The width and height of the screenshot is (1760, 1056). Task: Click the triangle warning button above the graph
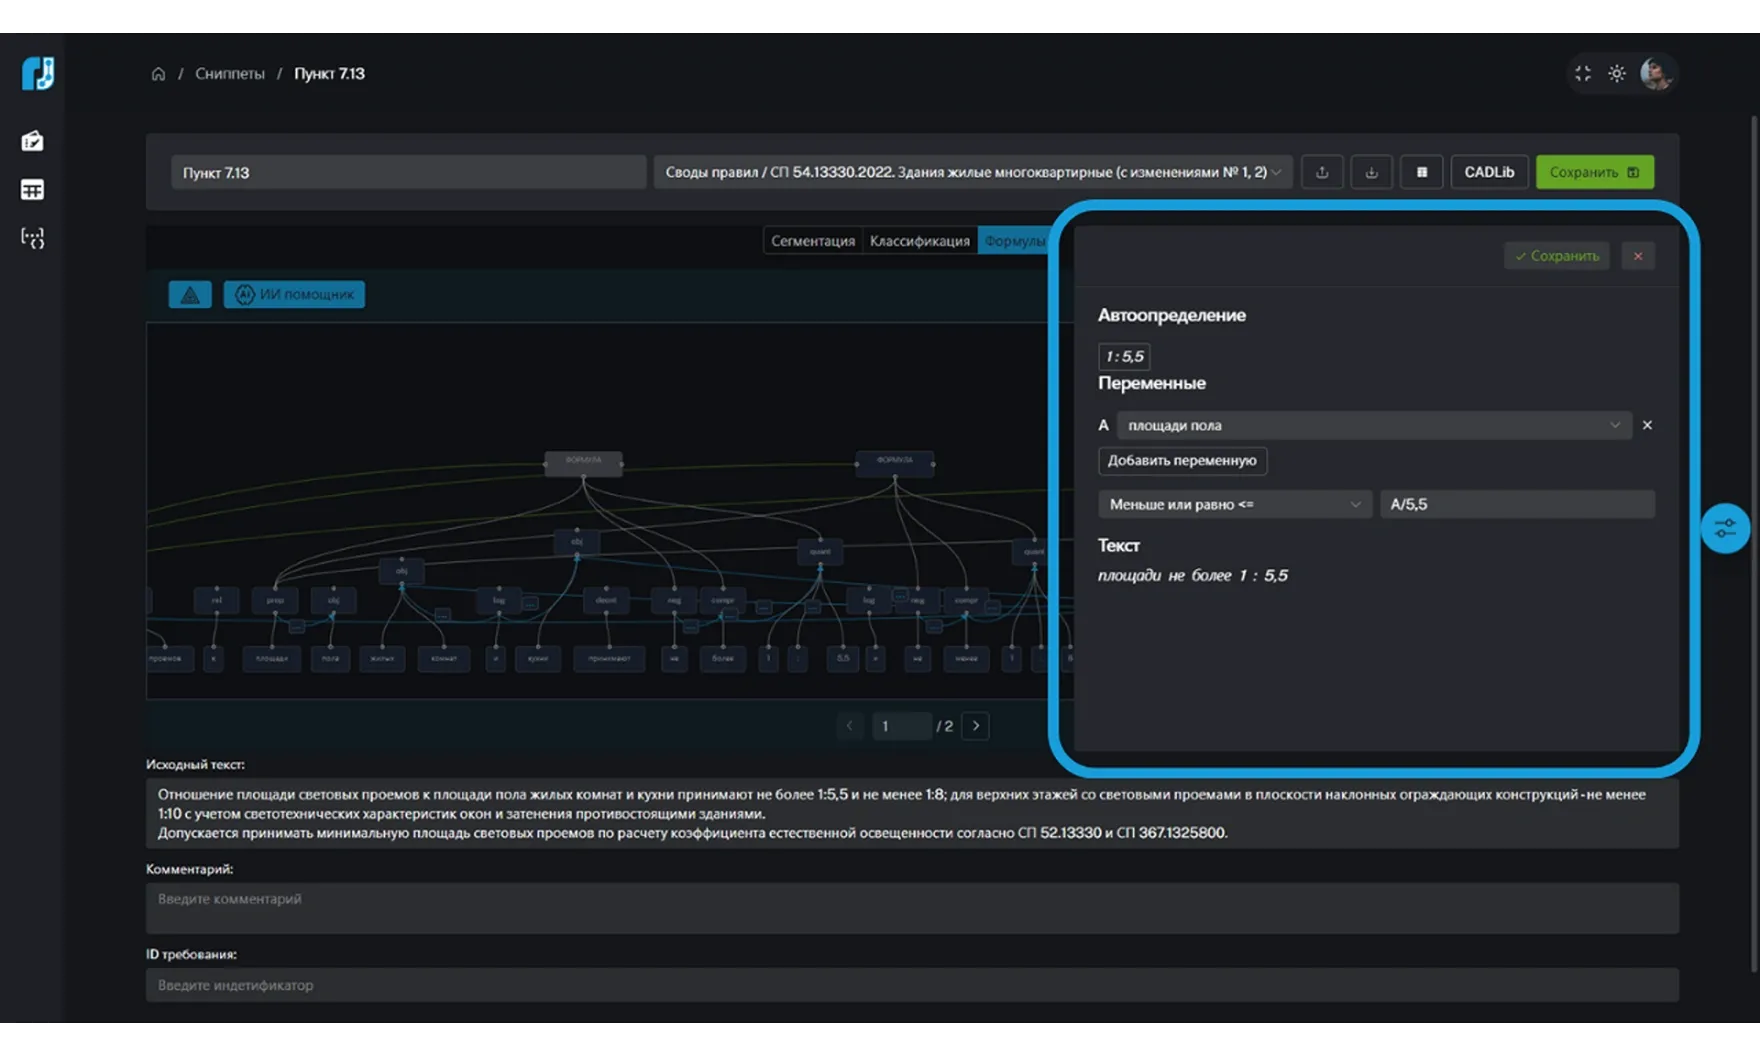coord(190,294)
